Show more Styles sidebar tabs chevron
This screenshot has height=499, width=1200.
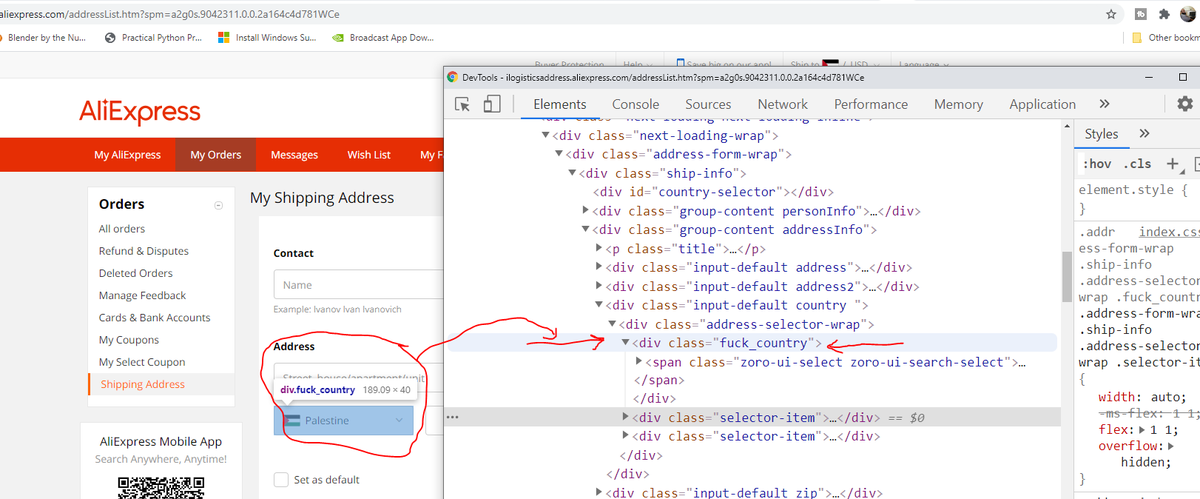1144,134
